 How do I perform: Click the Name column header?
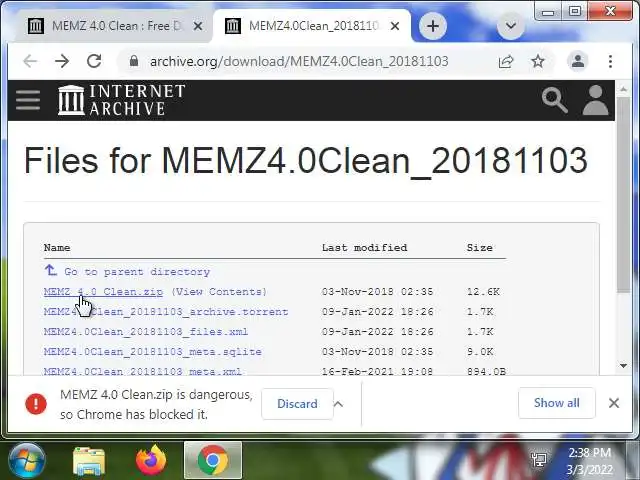[x=57, y=248]
